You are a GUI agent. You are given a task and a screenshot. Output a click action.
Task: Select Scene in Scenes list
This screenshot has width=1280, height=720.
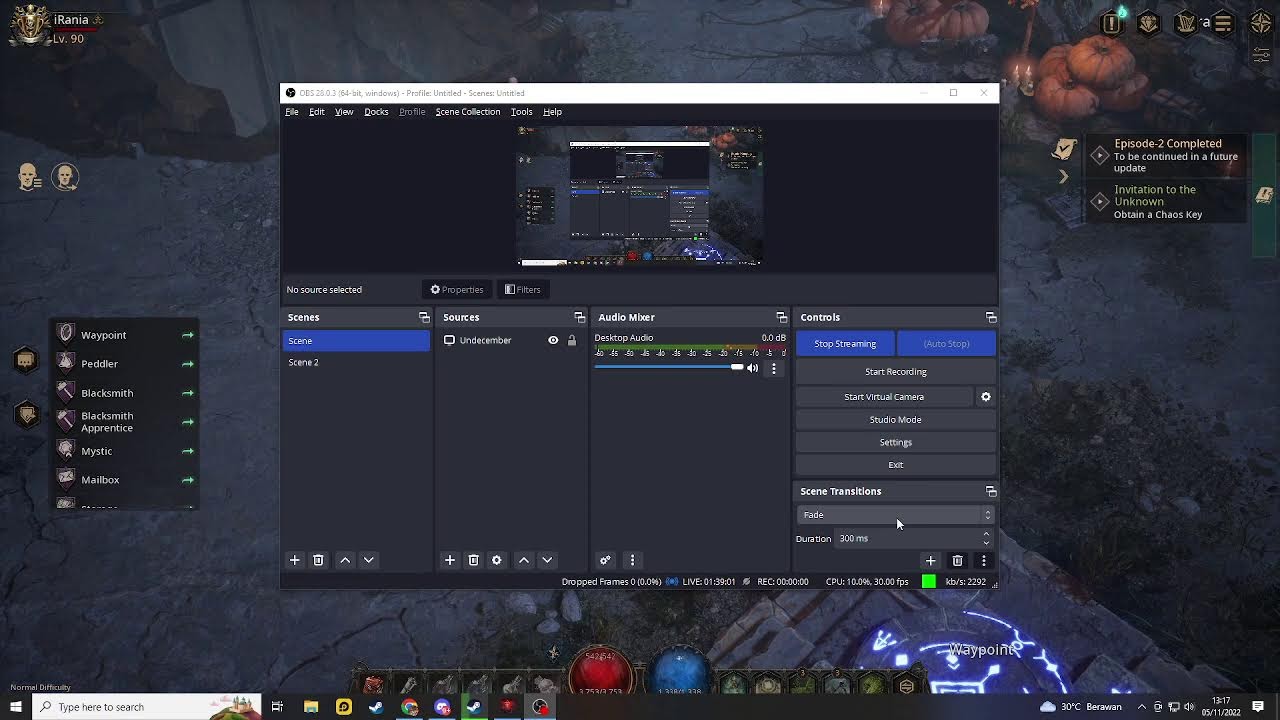click(356, 341)
